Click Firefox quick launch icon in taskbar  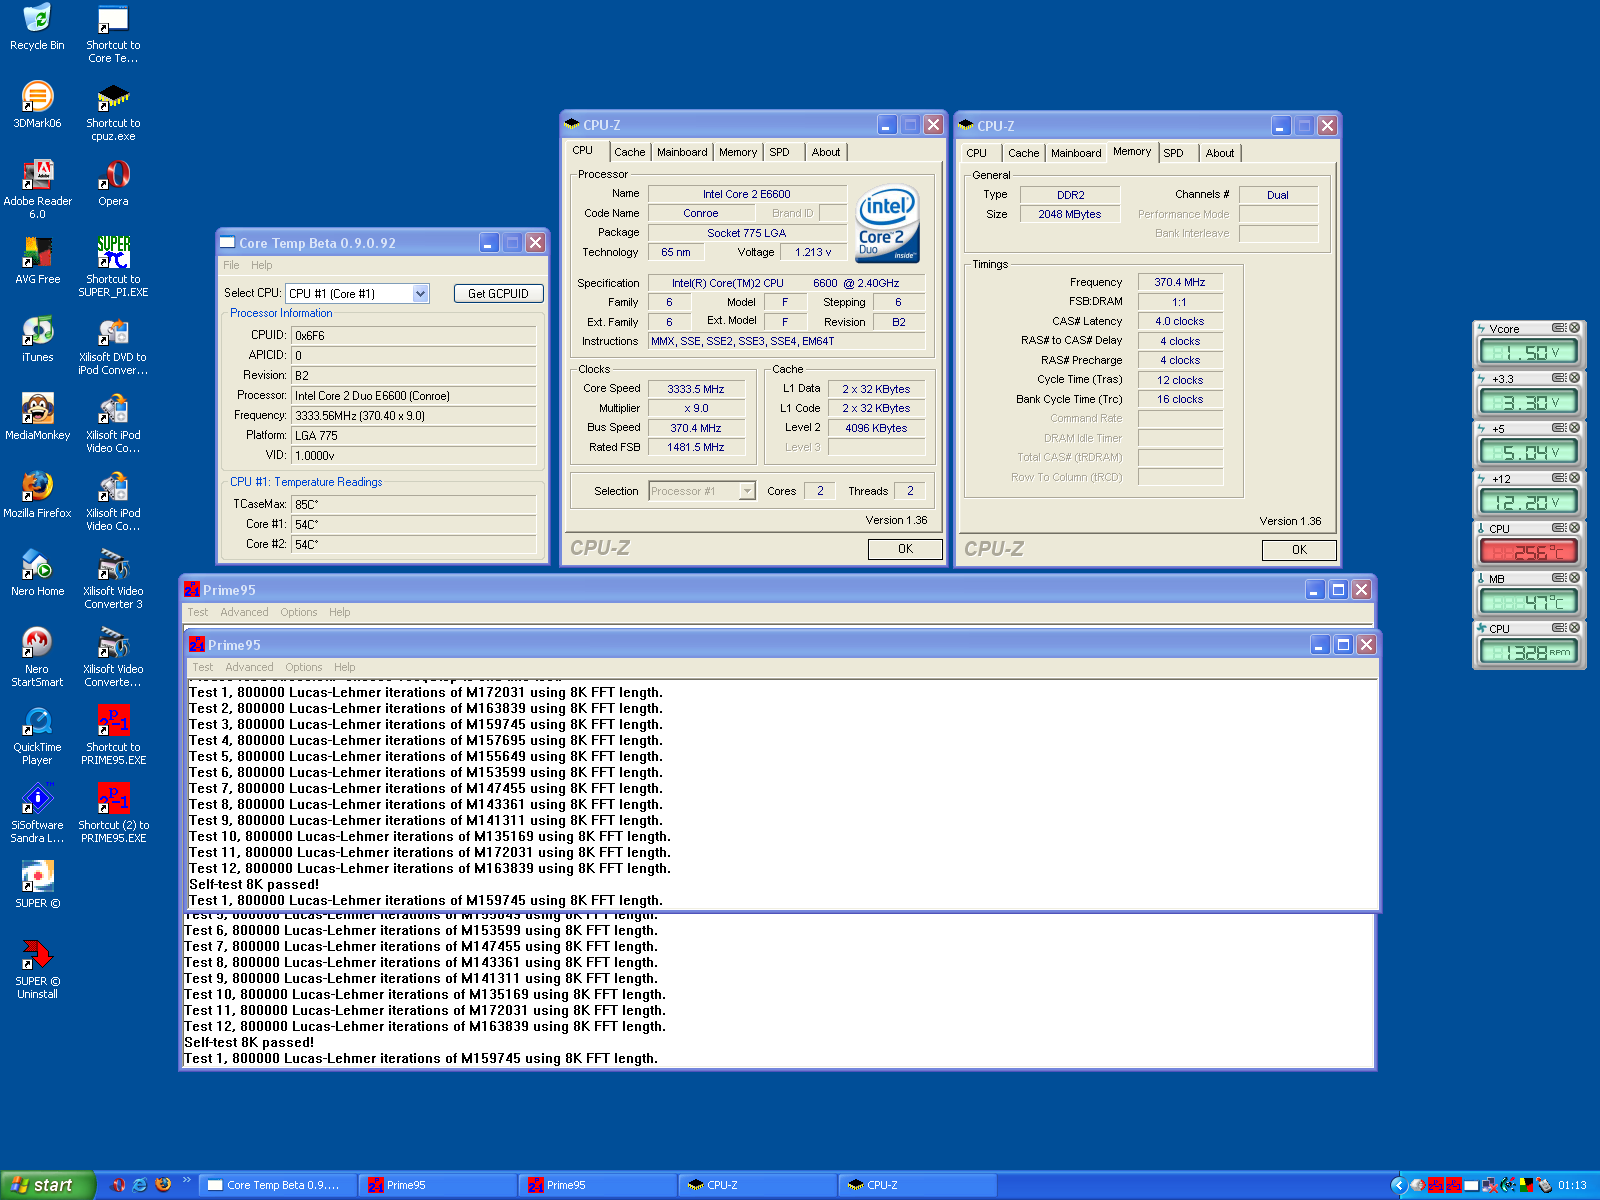163,1185
